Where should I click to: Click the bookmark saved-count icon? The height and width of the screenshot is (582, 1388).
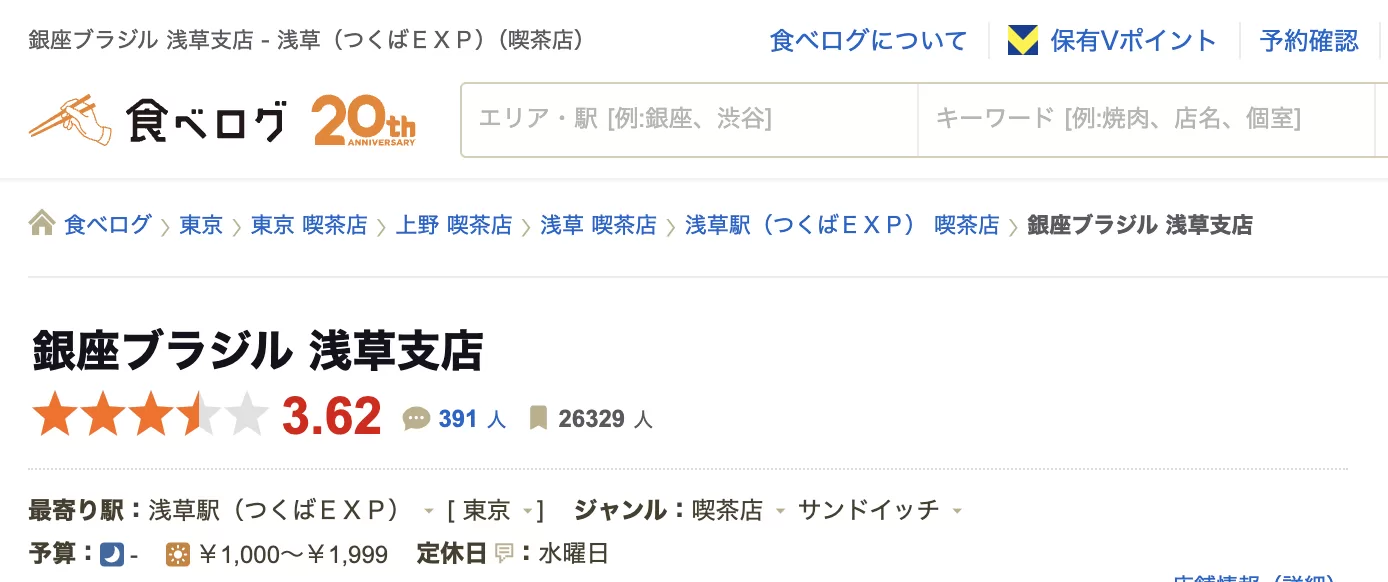pos(538,419)
